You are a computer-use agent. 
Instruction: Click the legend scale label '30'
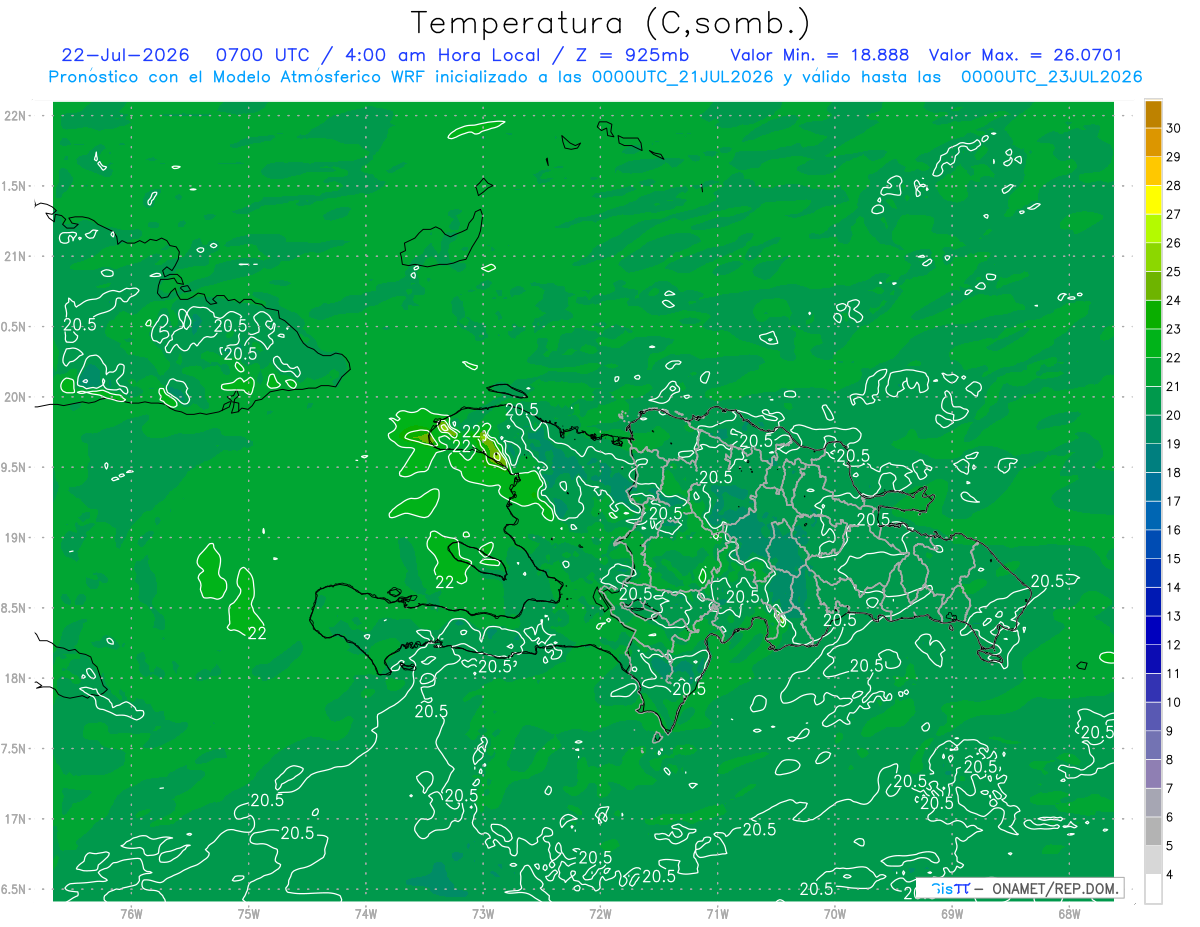pos(1175,128)
